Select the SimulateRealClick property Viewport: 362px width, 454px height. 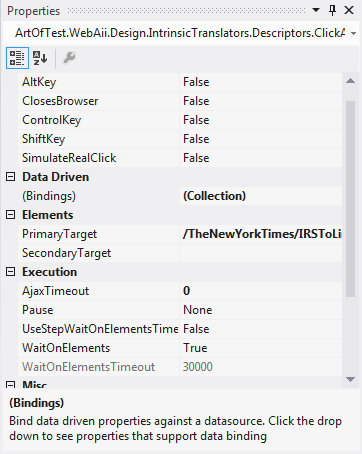(99, 158)
